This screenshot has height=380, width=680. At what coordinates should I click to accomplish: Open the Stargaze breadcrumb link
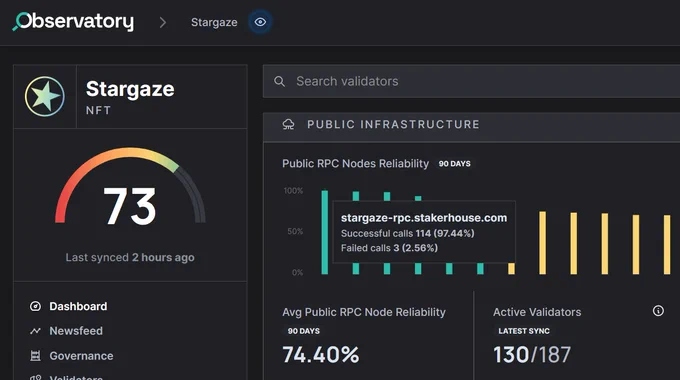click(214, 22)
